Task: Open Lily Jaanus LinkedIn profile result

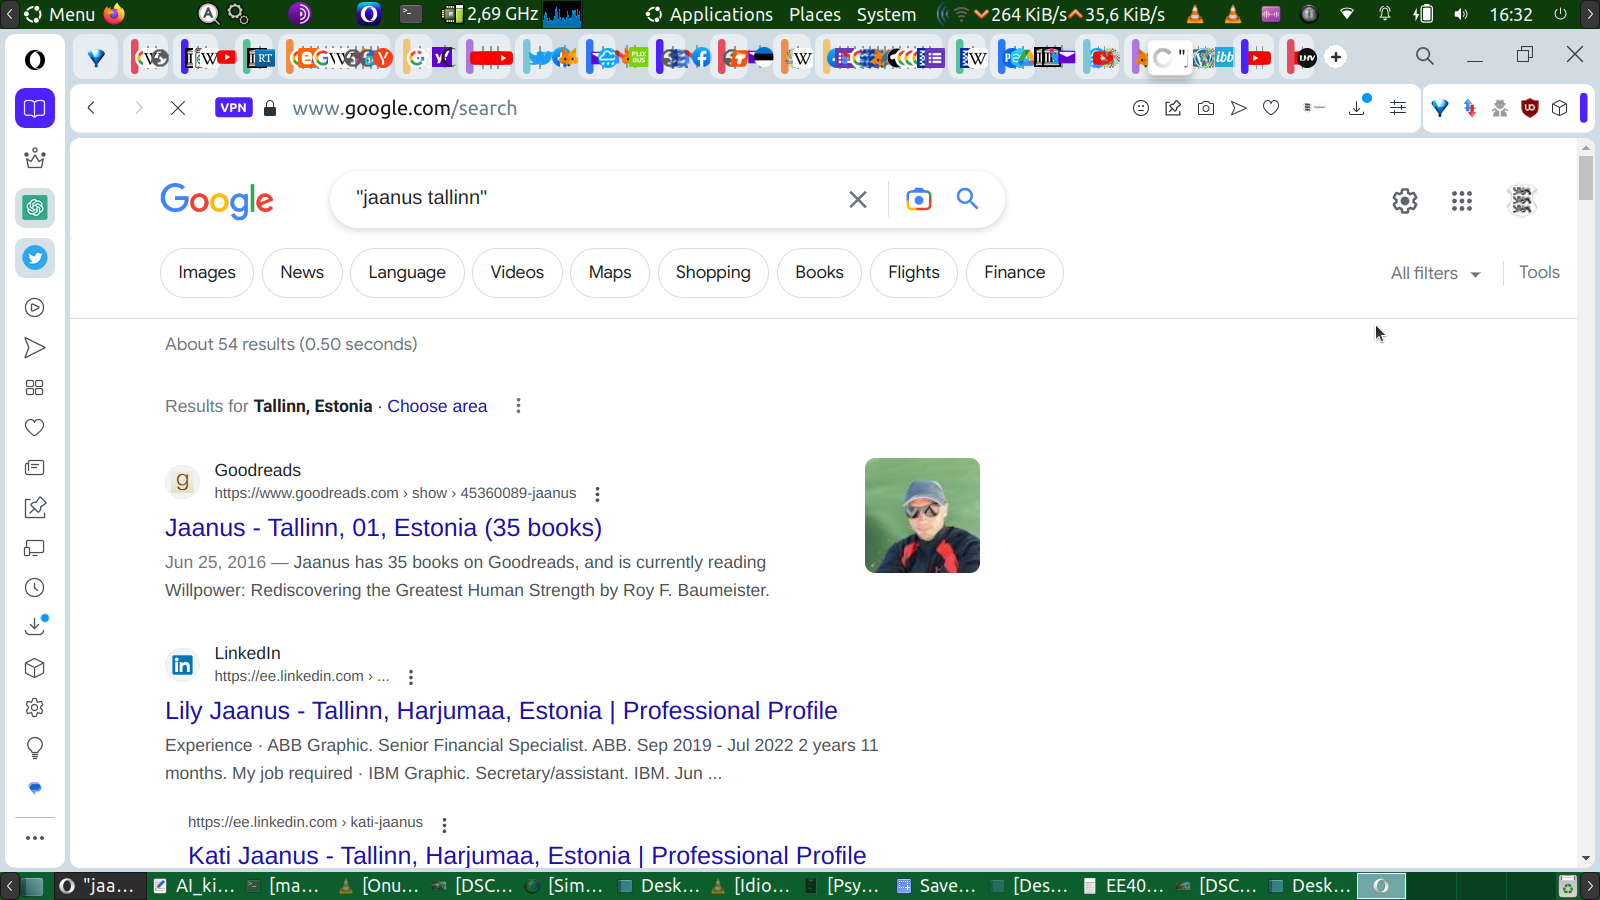Action: [x=501, y=711]
